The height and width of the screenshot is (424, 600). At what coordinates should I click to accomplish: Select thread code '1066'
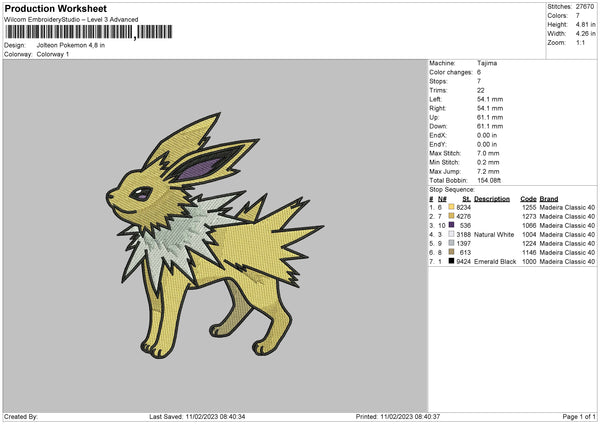pos(529,225)
